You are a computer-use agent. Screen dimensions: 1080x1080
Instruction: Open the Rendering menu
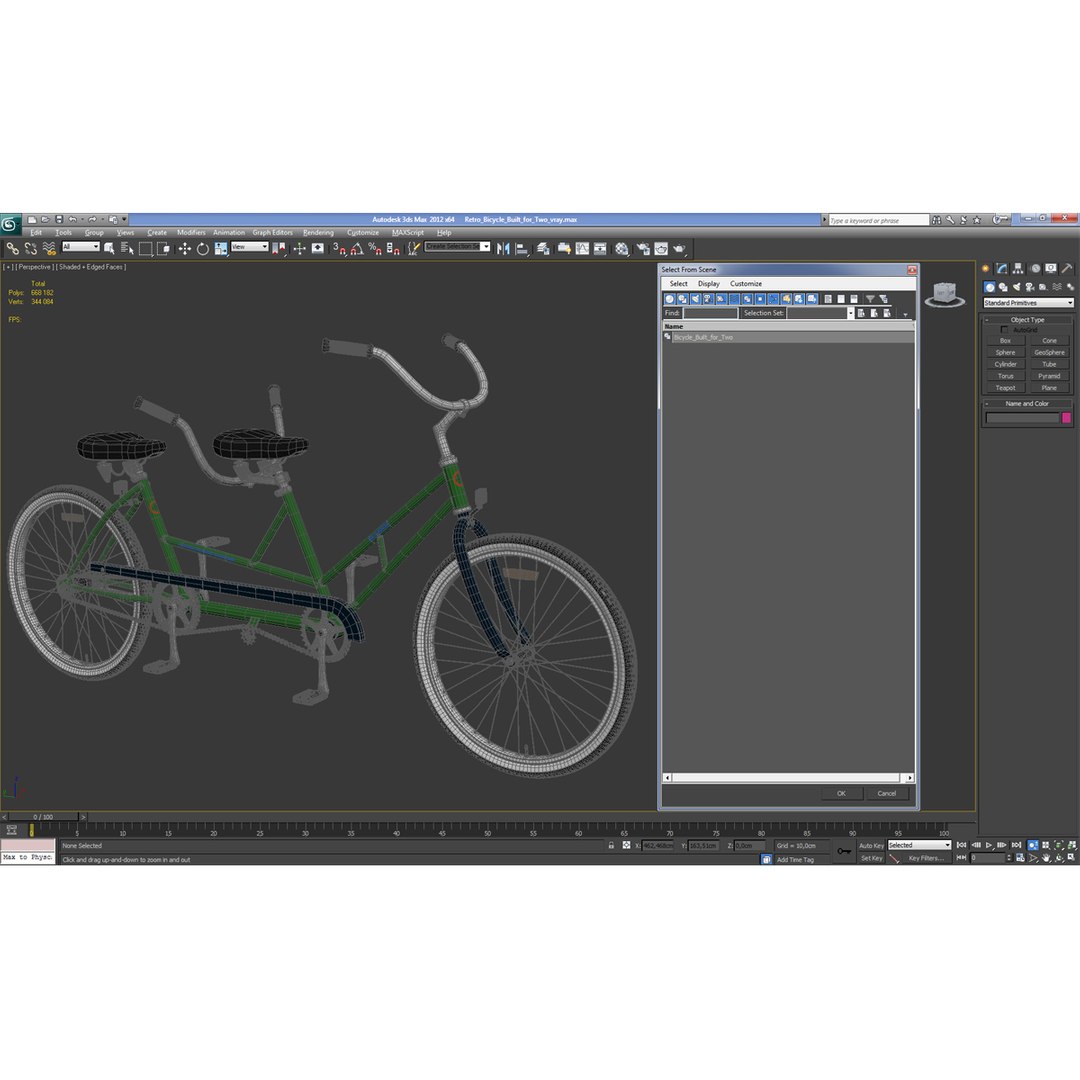coord(318,233)
